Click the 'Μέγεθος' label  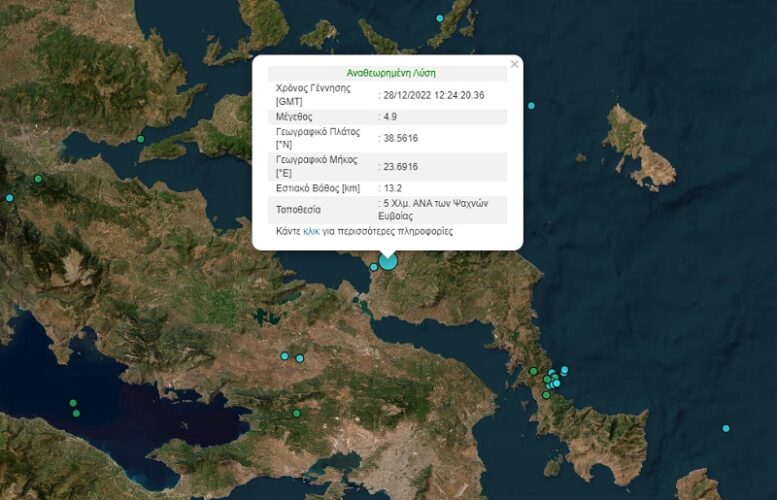(294, 117)
